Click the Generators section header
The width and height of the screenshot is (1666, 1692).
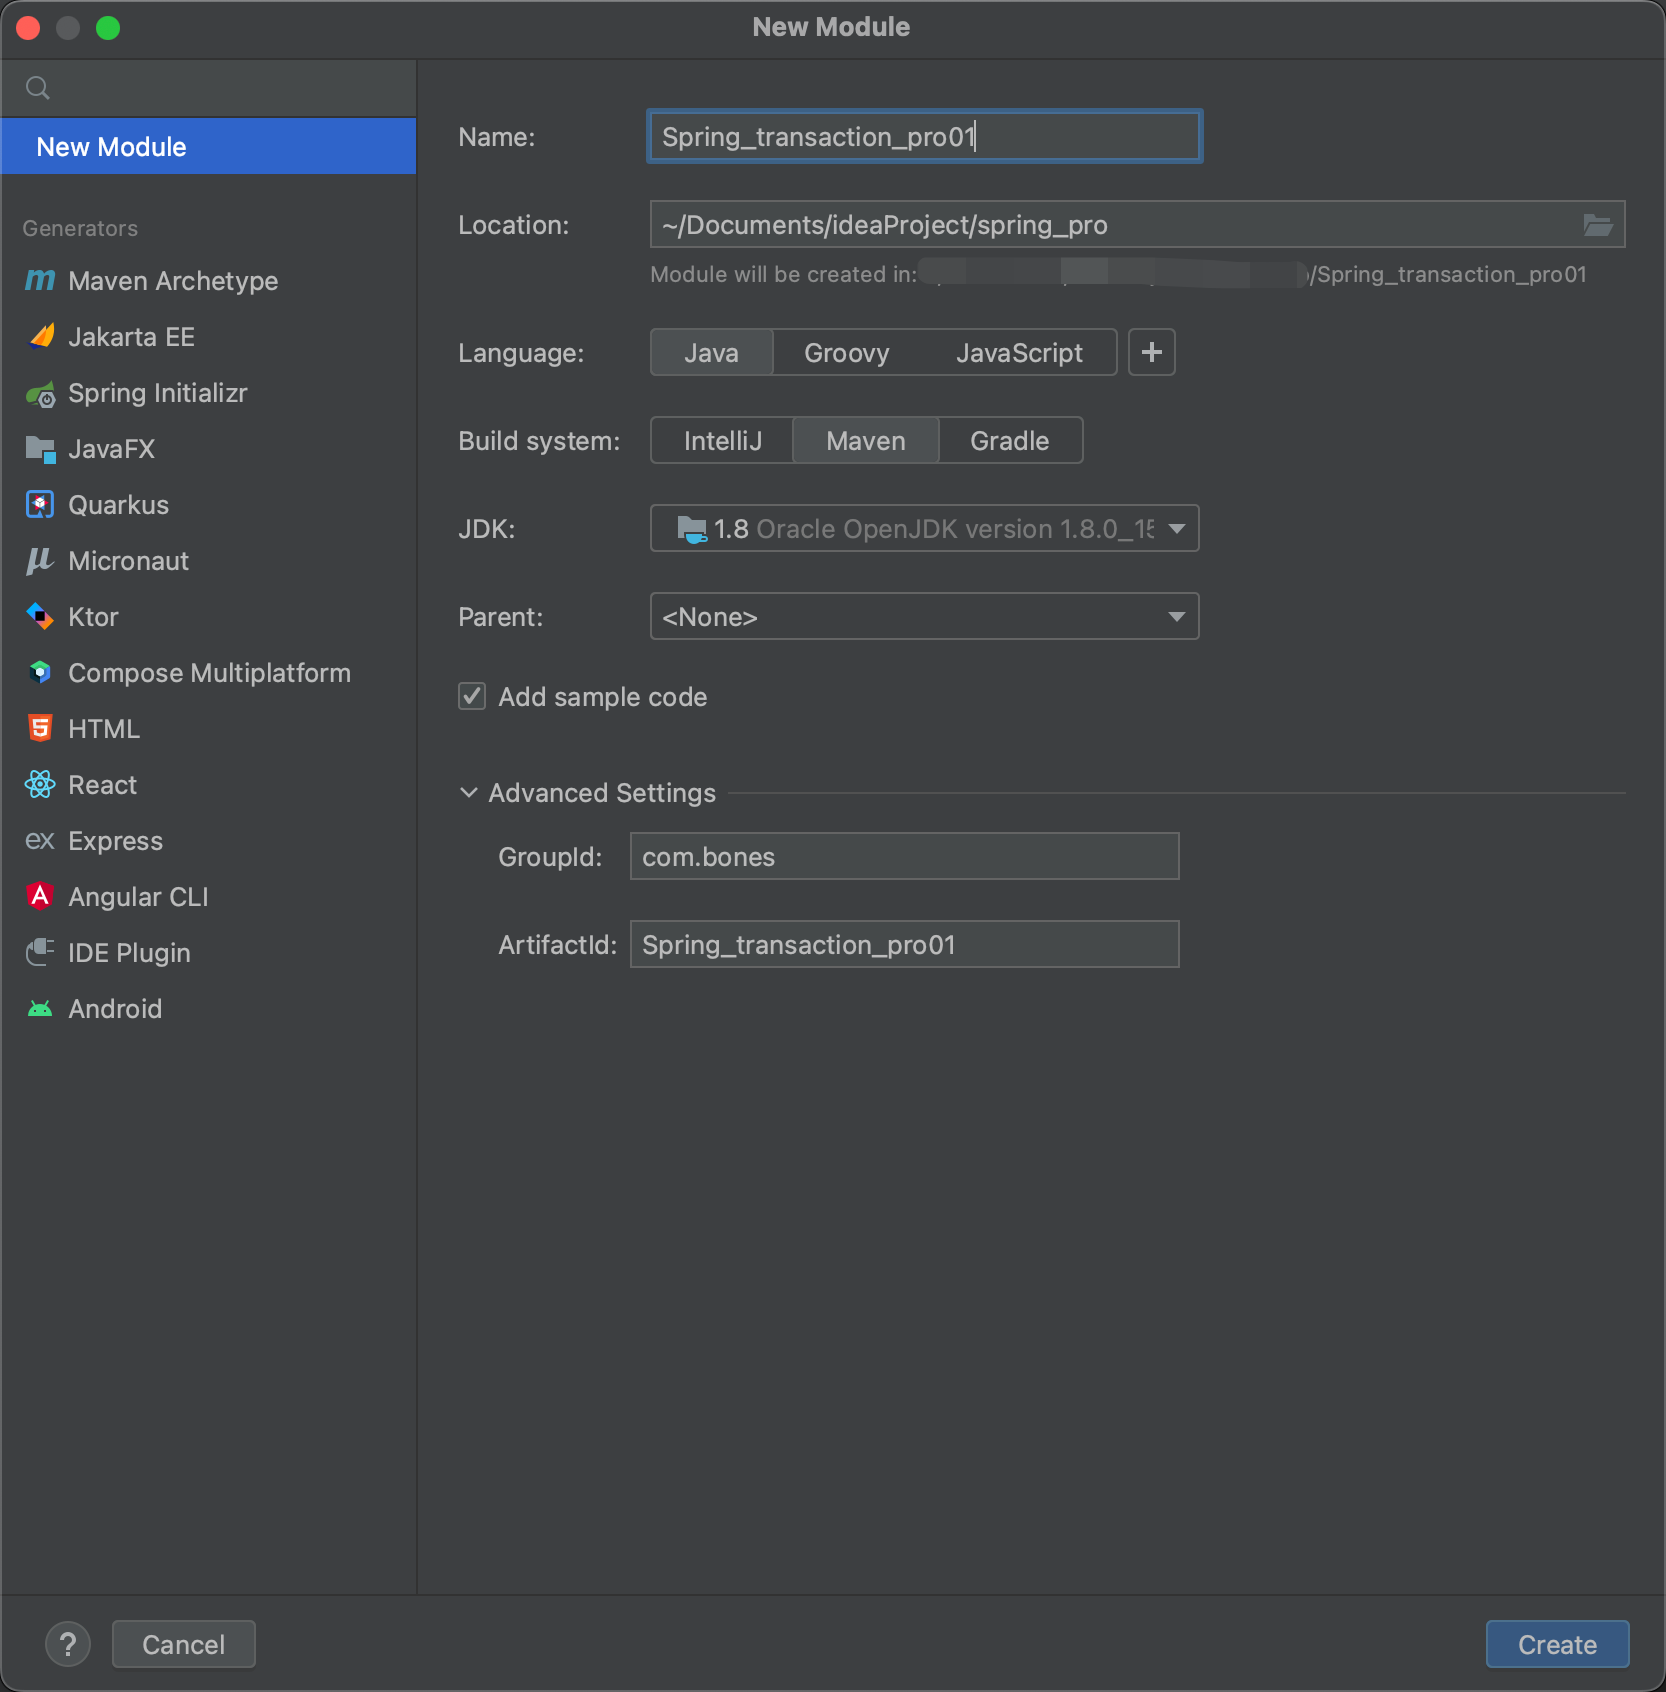coord(80,228)
